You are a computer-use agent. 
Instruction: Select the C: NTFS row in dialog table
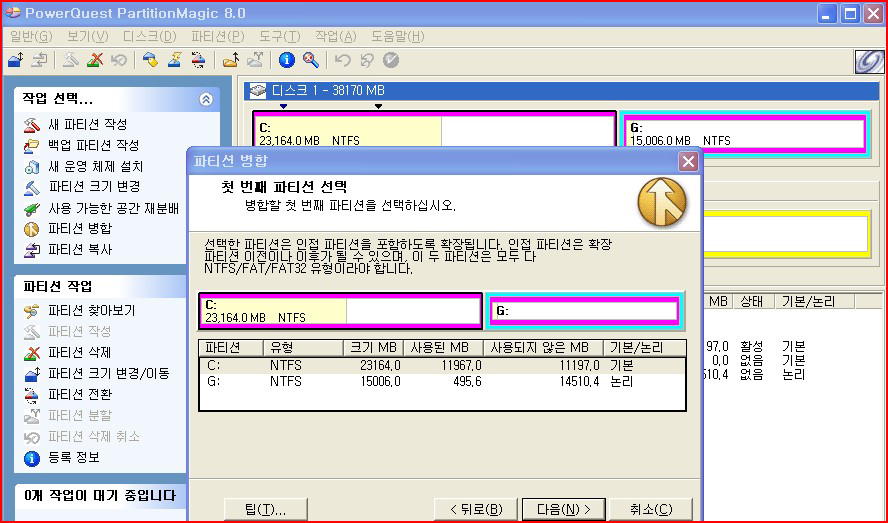tap(442, 365)
